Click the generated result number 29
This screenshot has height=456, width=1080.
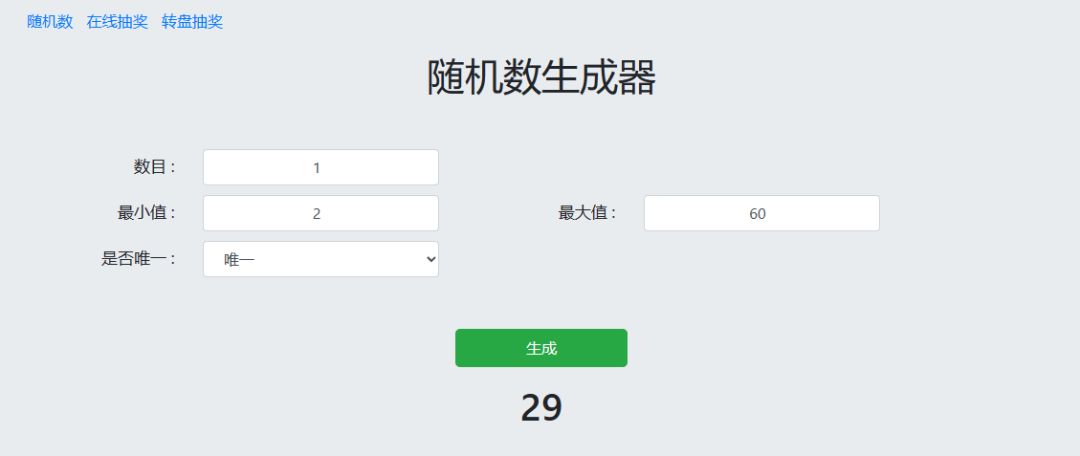541,408
